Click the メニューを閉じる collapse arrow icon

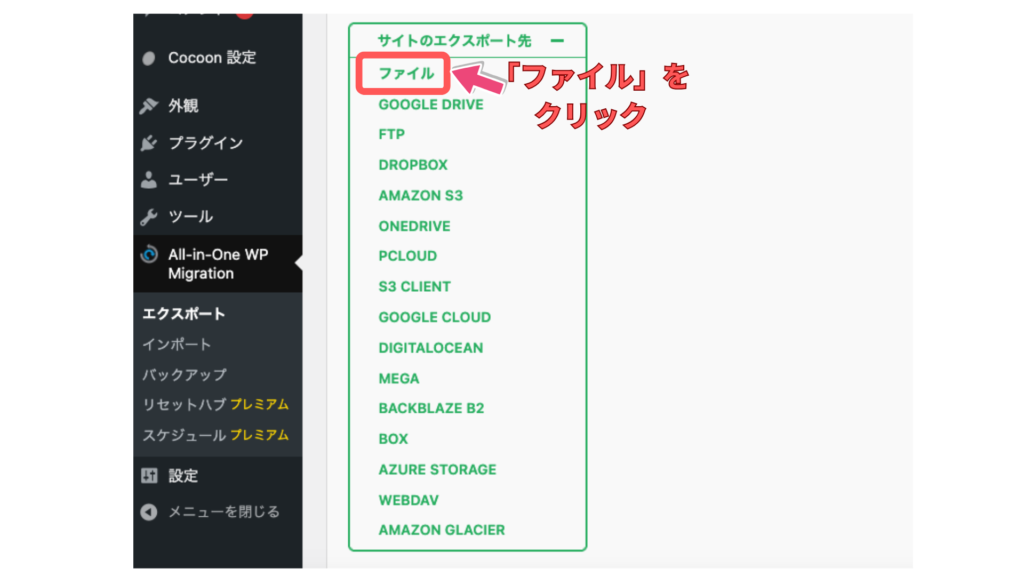click(x=149, y=512)
